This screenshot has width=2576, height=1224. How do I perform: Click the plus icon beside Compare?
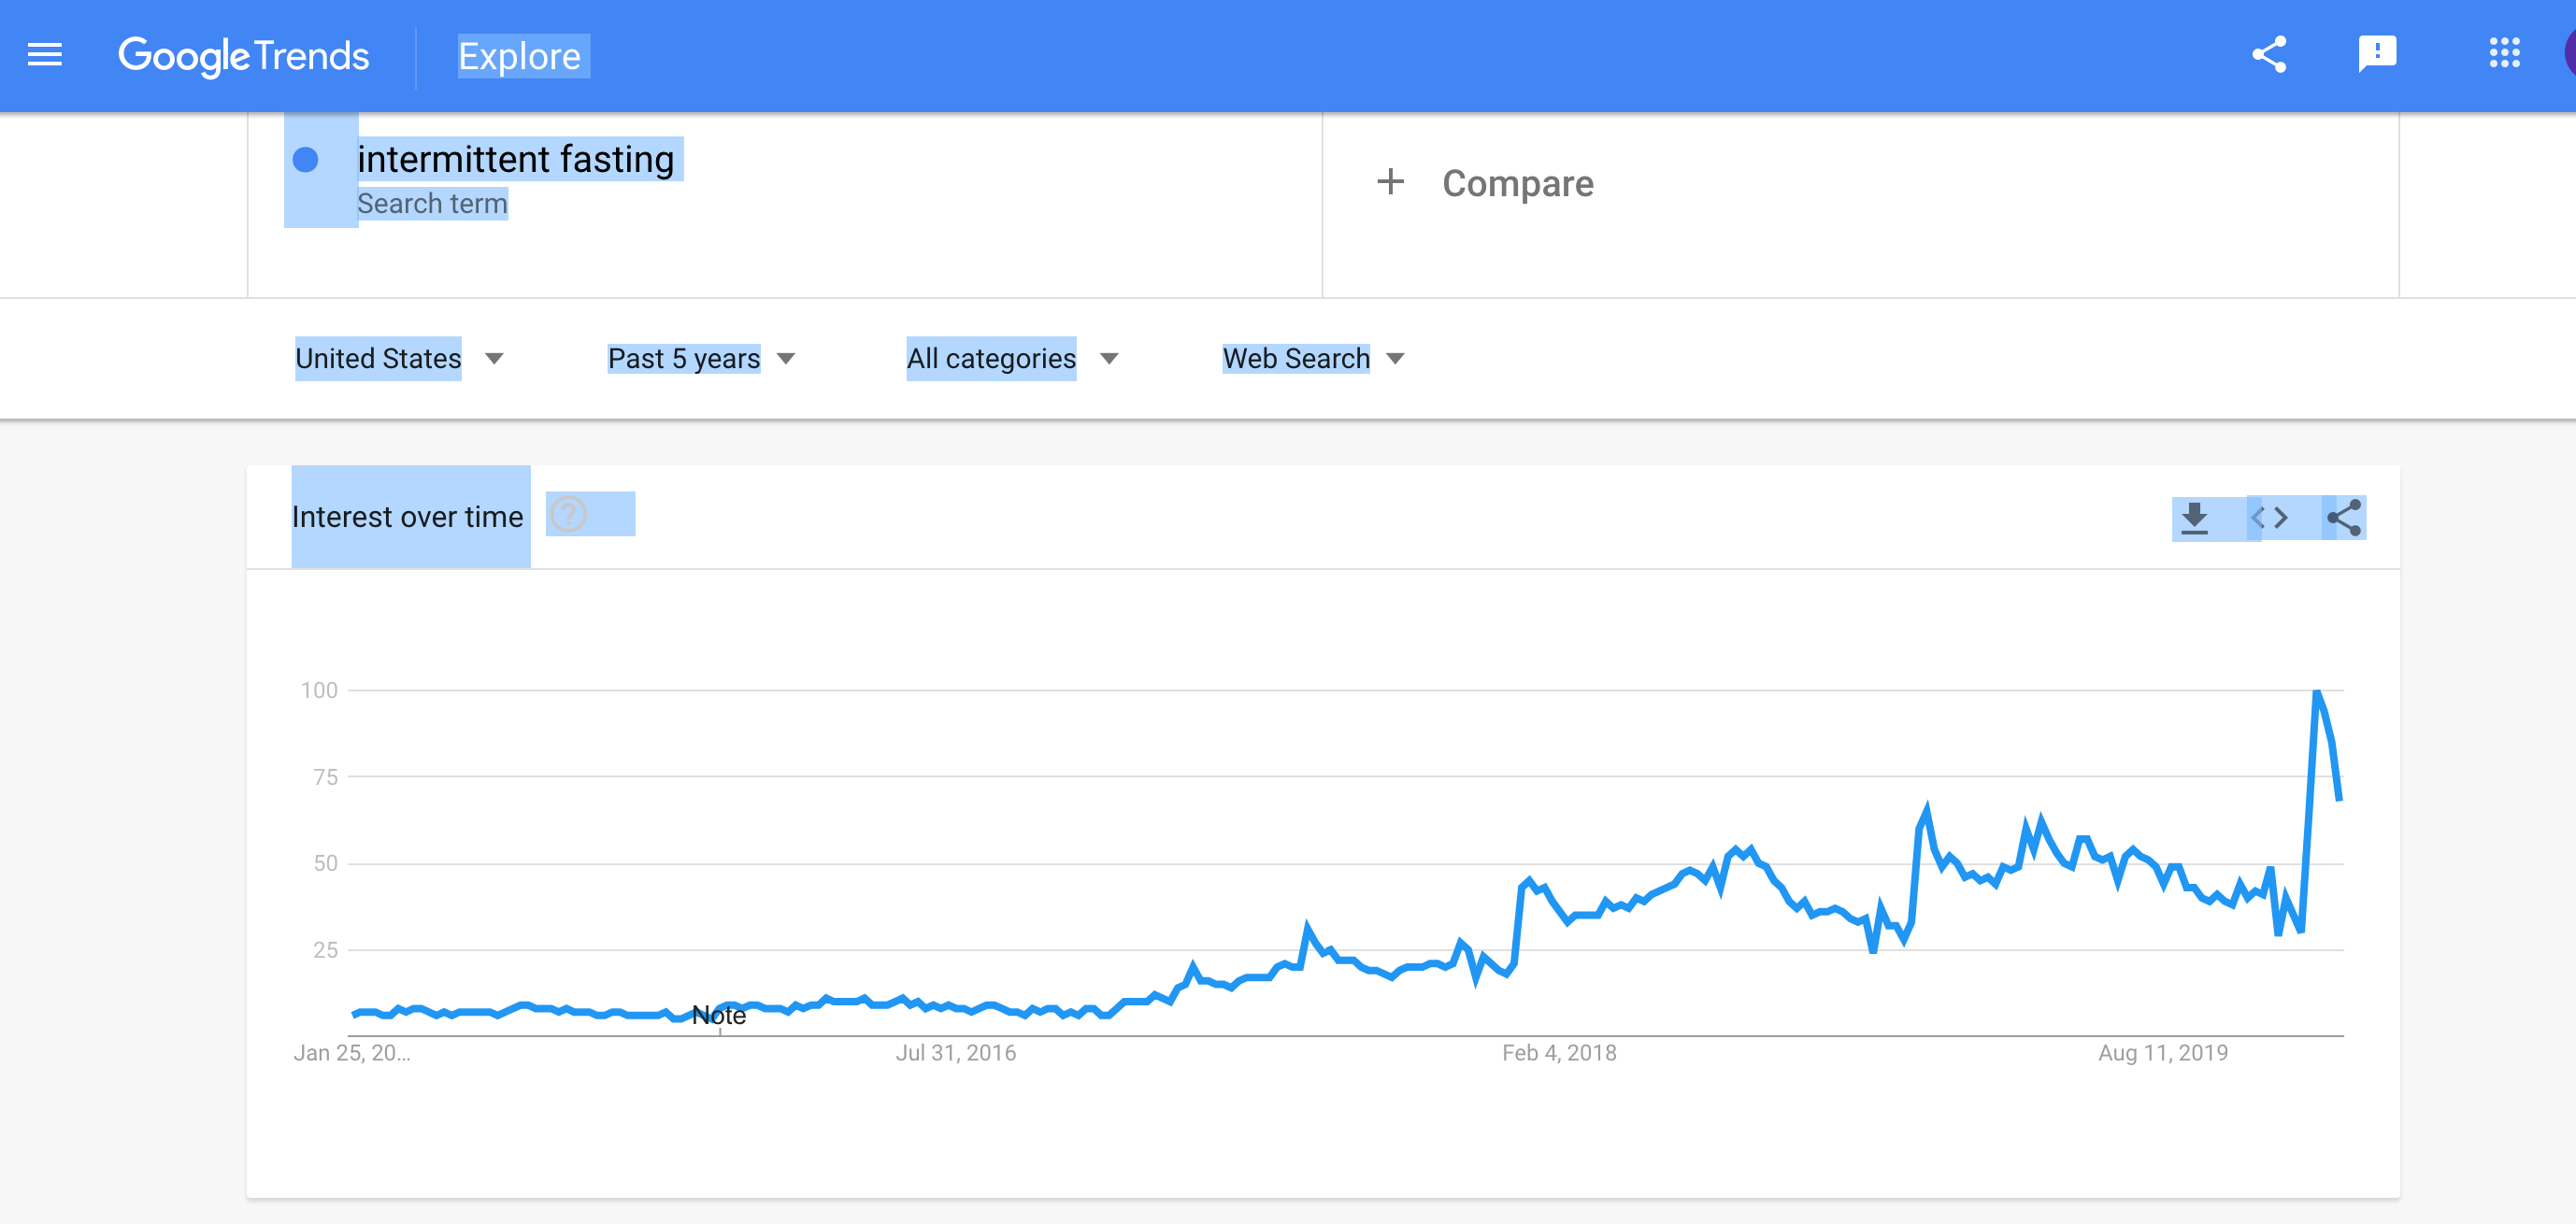tap(1390, 183)
